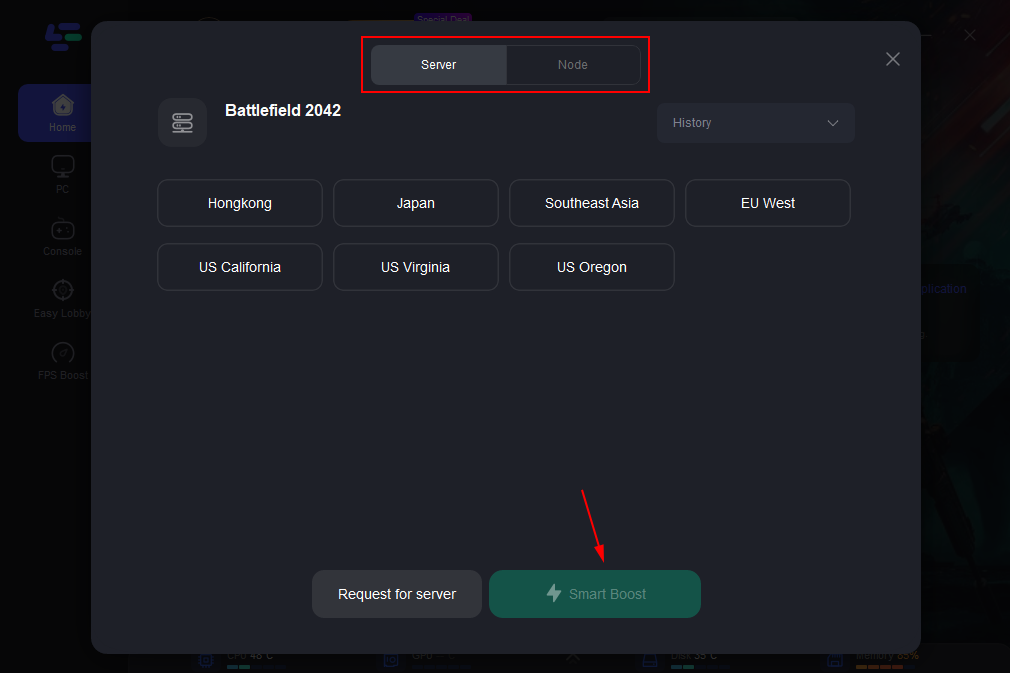Switch to the Server tab
The image size is (1010, 673).
coord(439,65)
